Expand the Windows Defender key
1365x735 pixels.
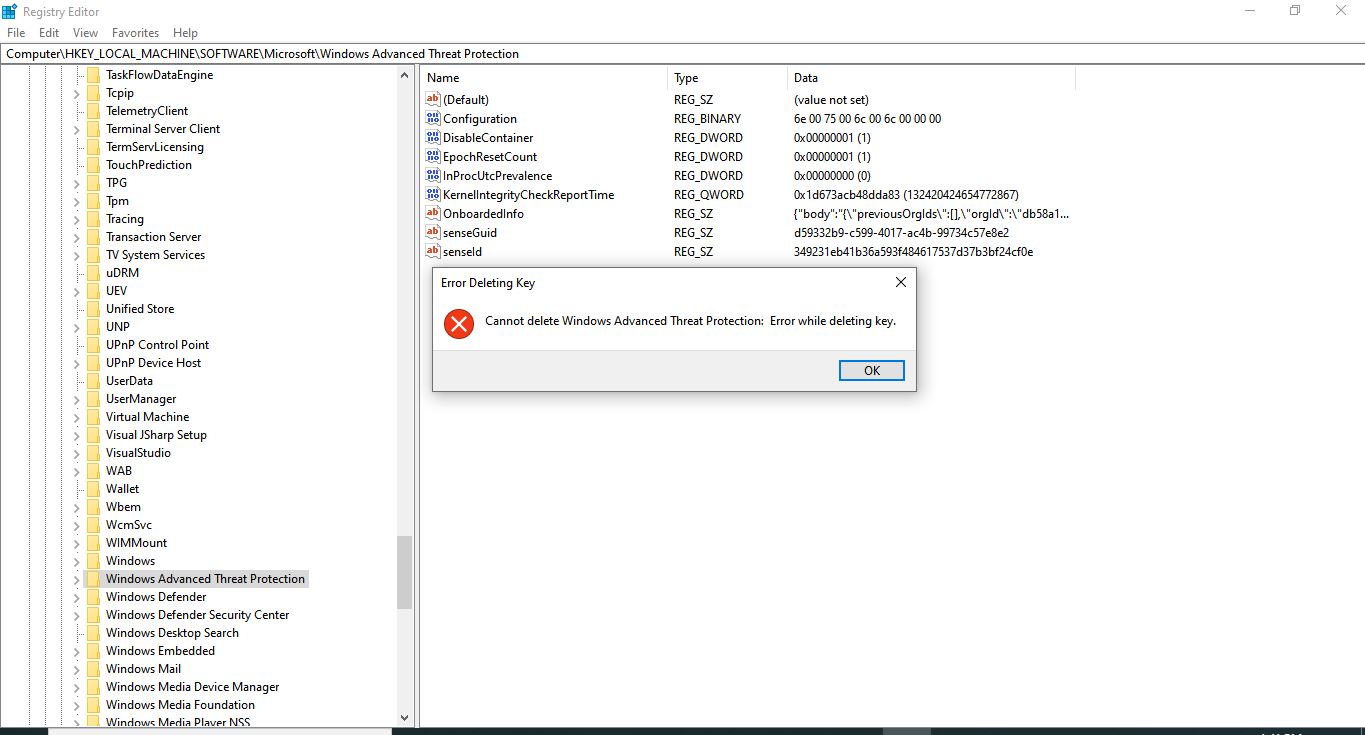coord(78,596)
